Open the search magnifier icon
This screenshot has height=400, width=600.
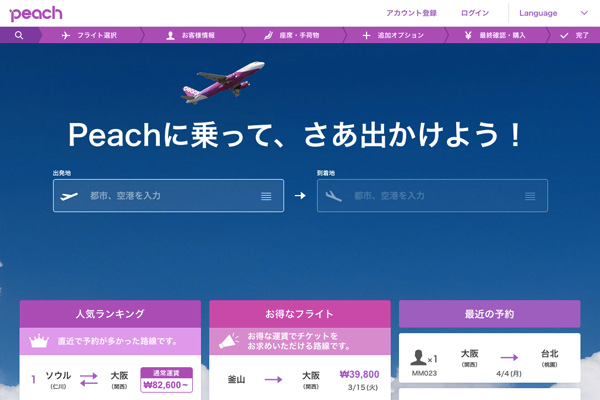tap(19, 35)
